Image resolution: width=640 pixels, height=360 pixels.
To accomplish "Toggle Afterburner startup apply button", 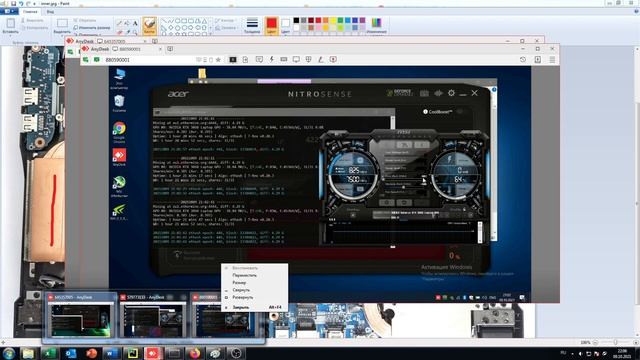I will tap(353, 215).
